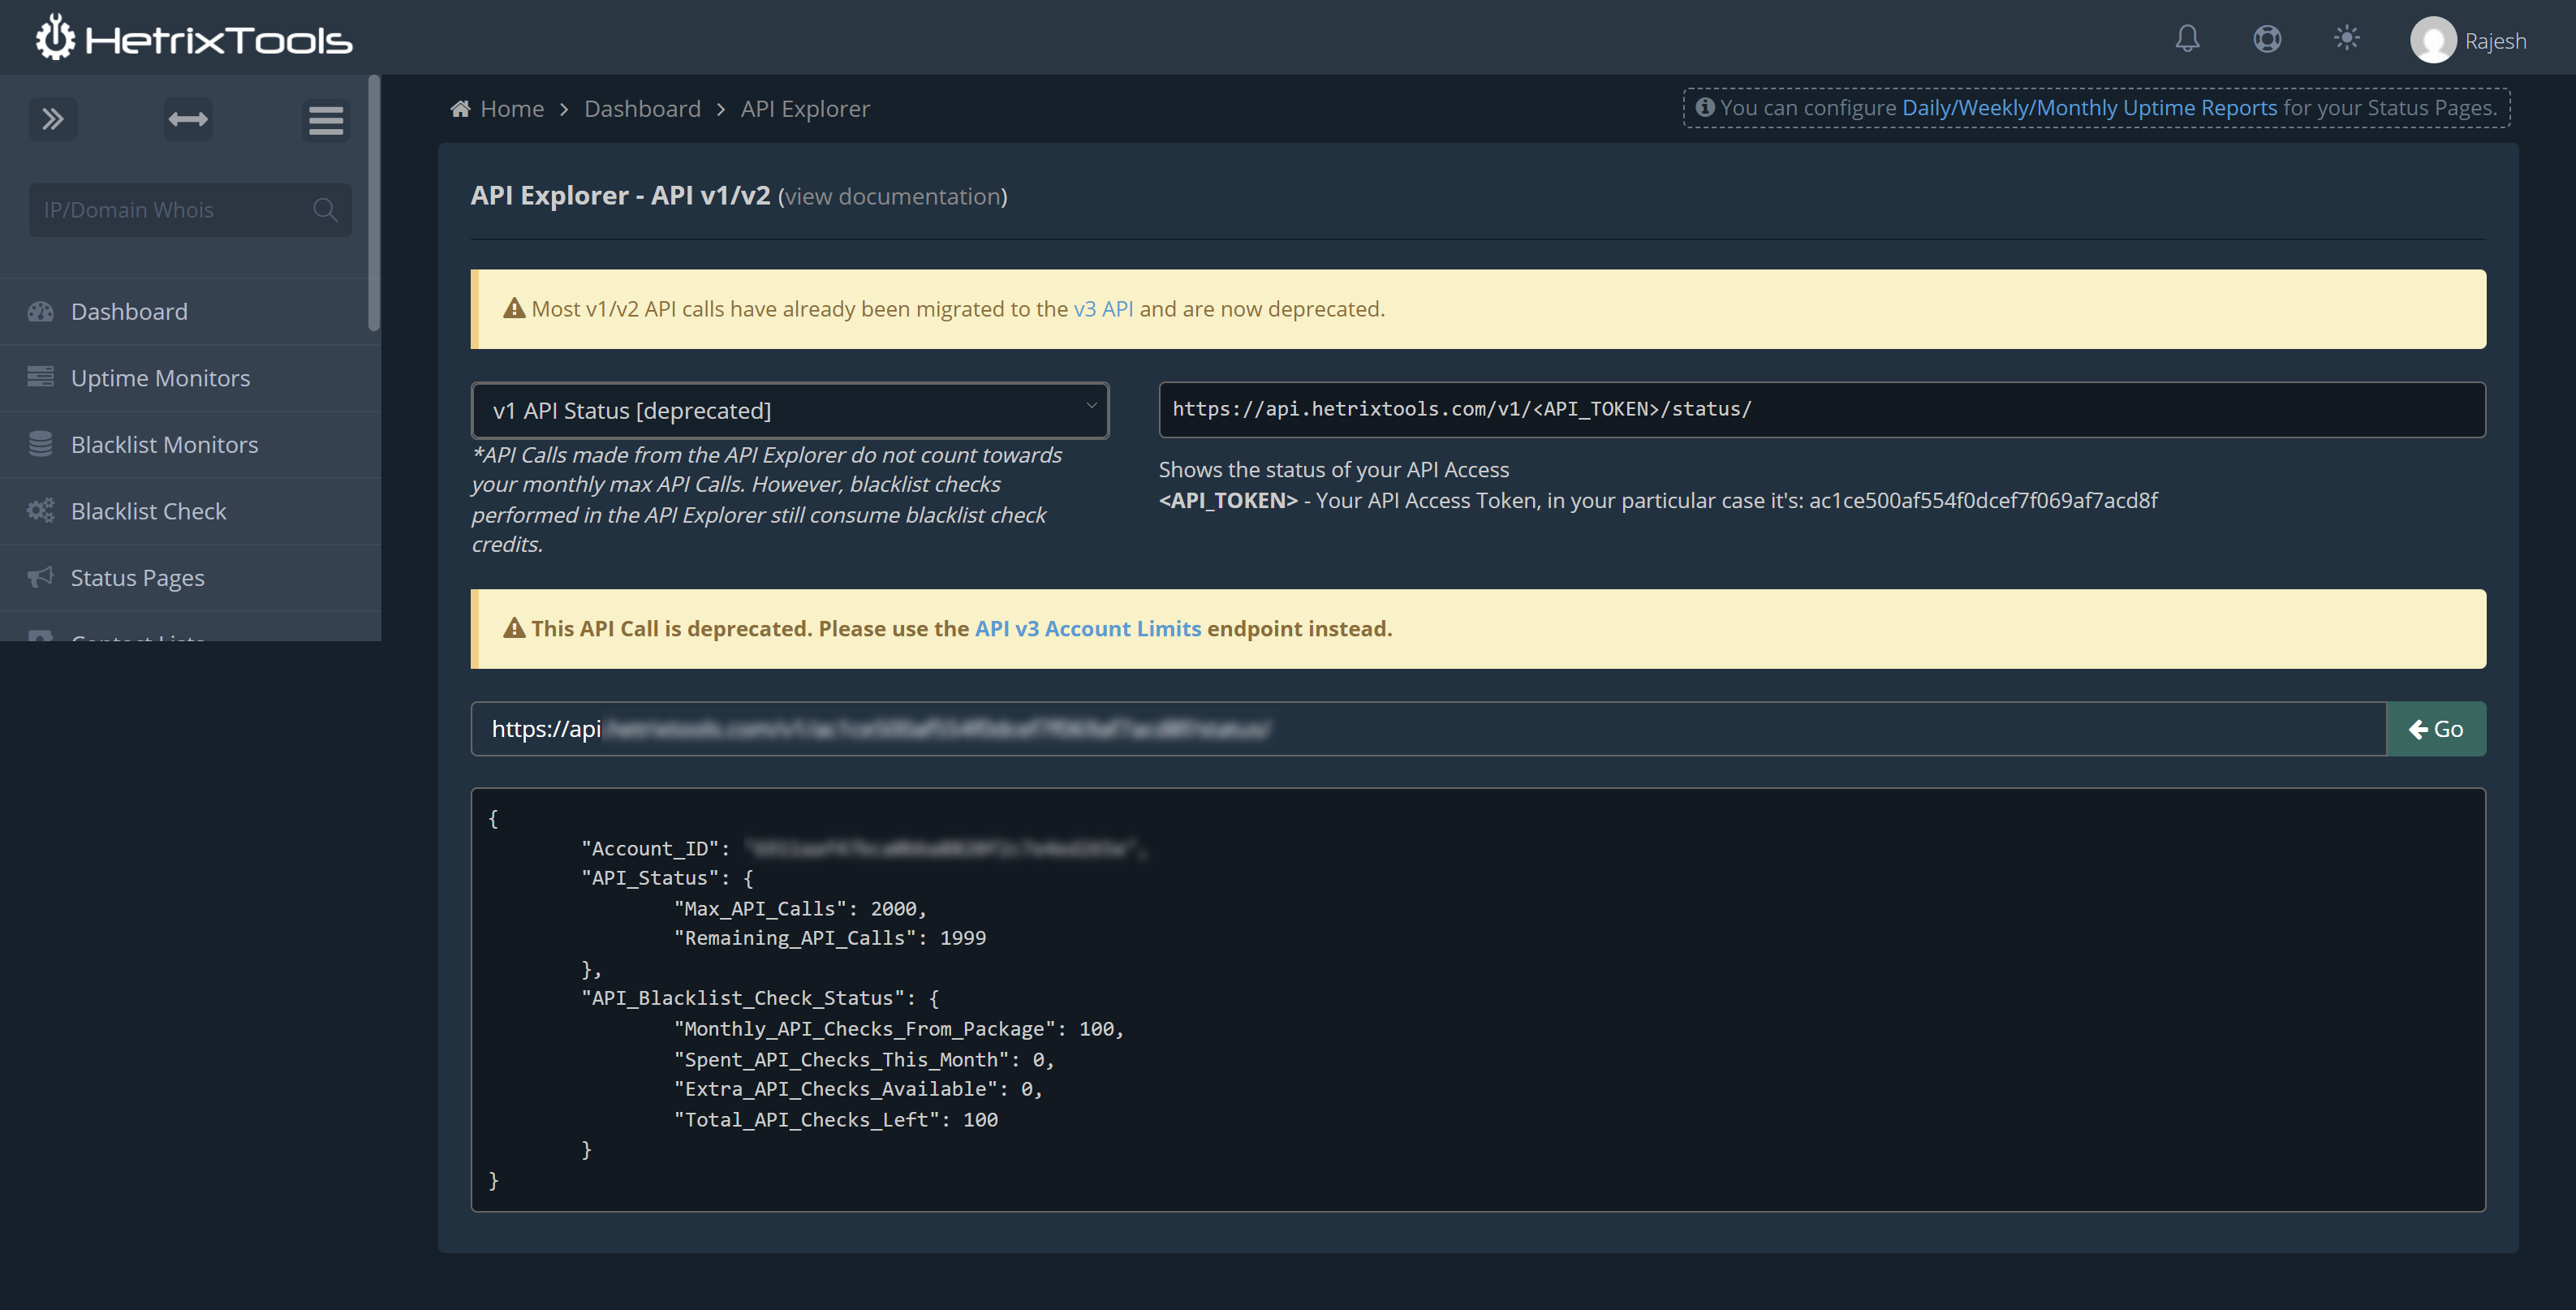2576x1310 pixels.
Task: Click the HetrixTools logo
Action: [194, 38]
